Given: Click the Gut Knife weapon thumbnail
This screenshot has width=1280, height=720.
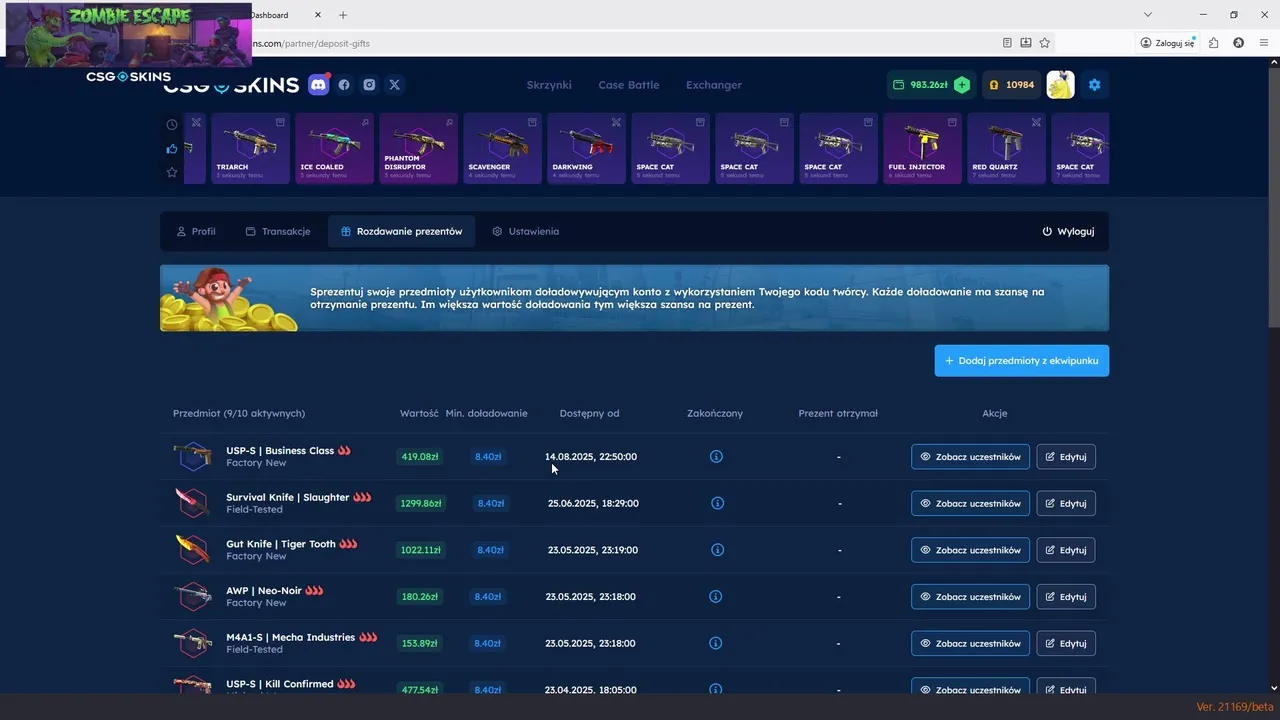Looking at the screenshot, I should 192,549.
